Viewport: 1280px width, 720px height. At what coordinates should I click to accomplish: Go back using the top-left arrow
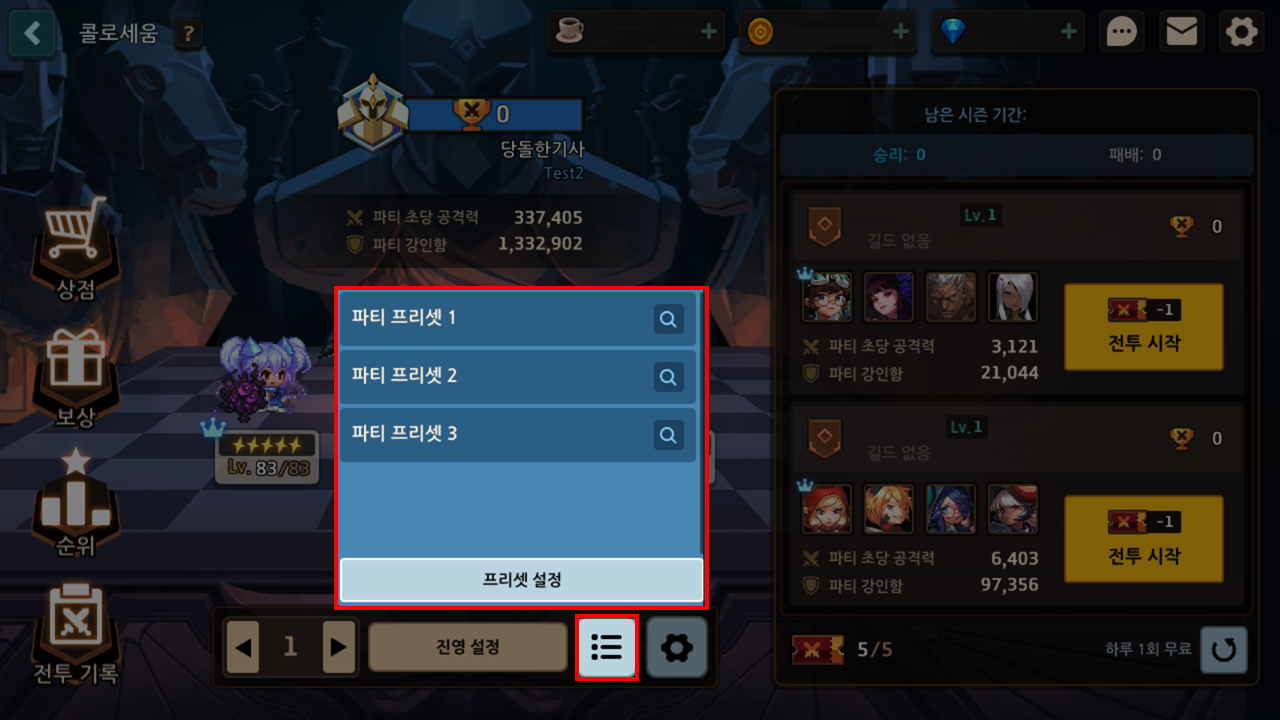pos(32,33)
